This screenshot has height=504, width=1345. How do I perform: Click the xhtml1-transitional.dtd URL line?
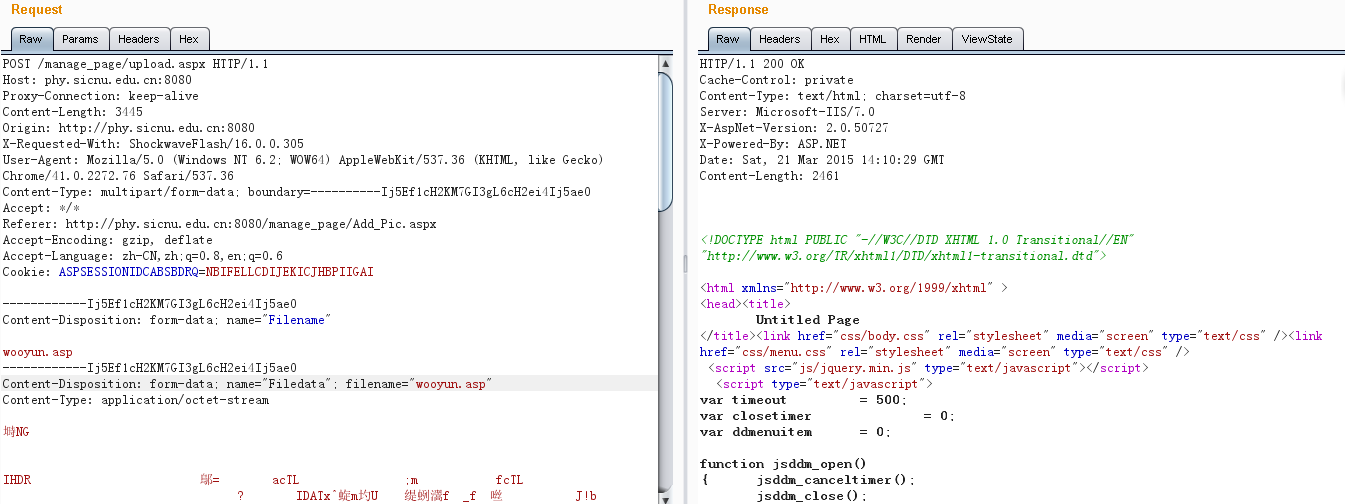pyautogui.click(x=903, y=256)
